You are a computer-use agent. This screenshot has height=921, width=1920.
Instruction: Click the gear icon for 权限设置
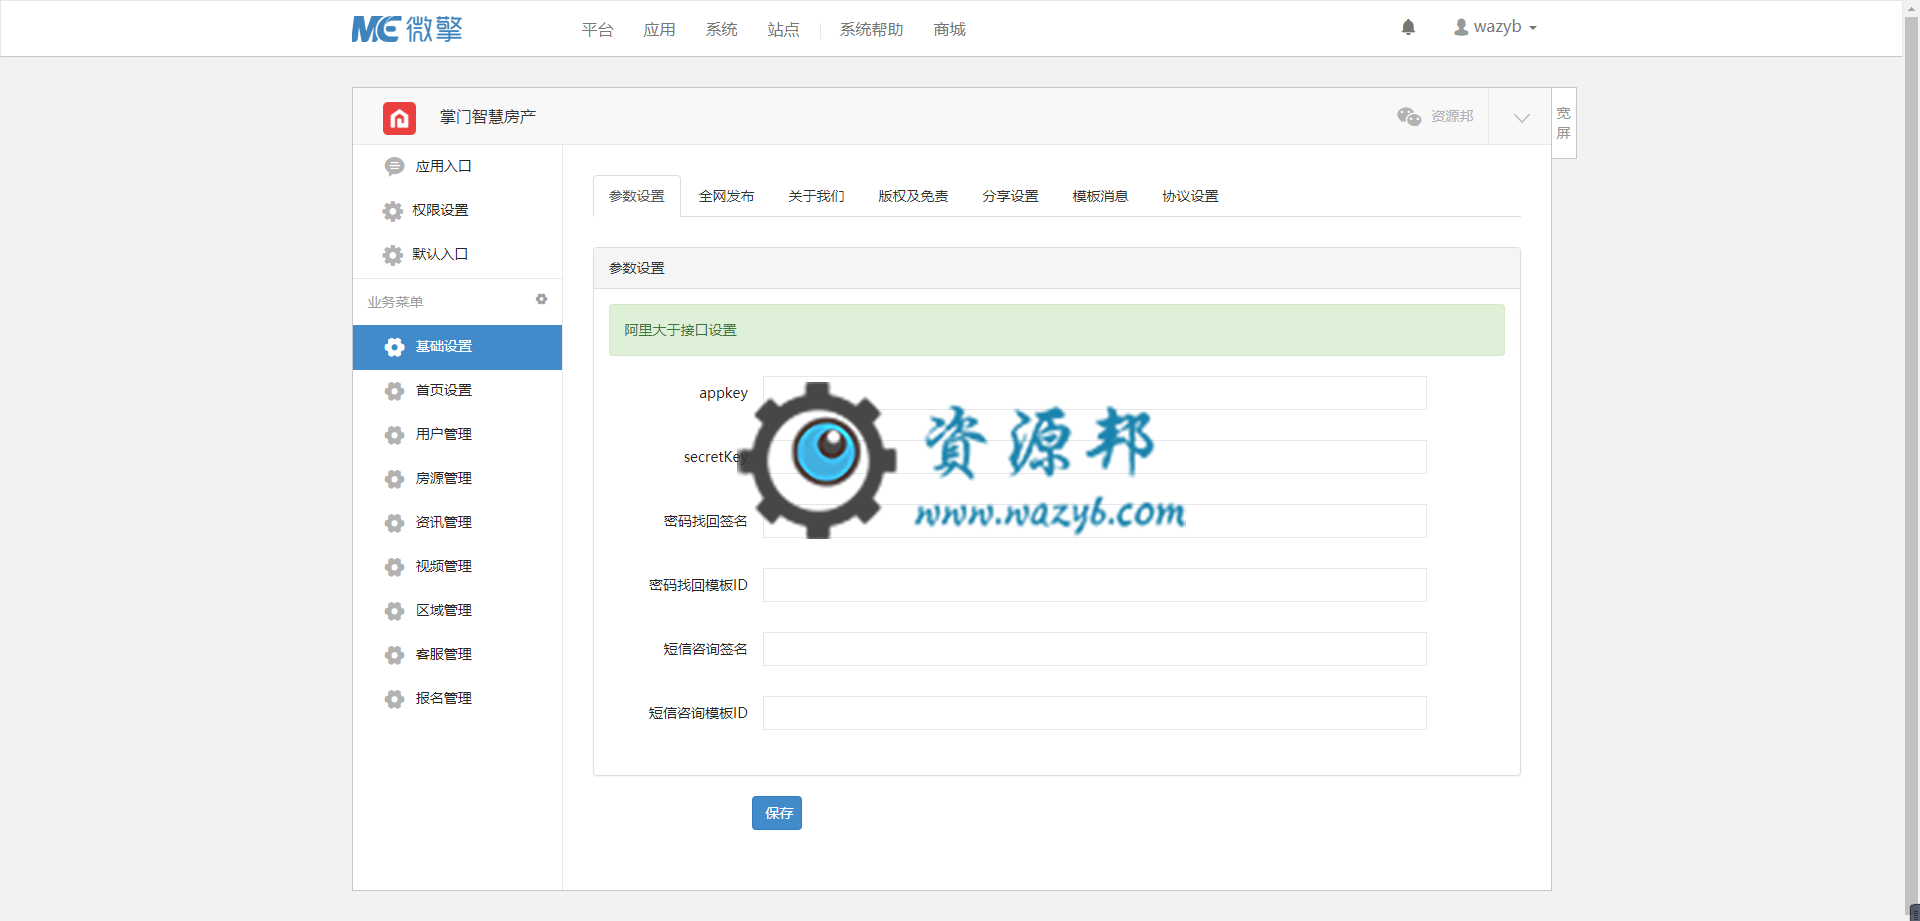393,211
